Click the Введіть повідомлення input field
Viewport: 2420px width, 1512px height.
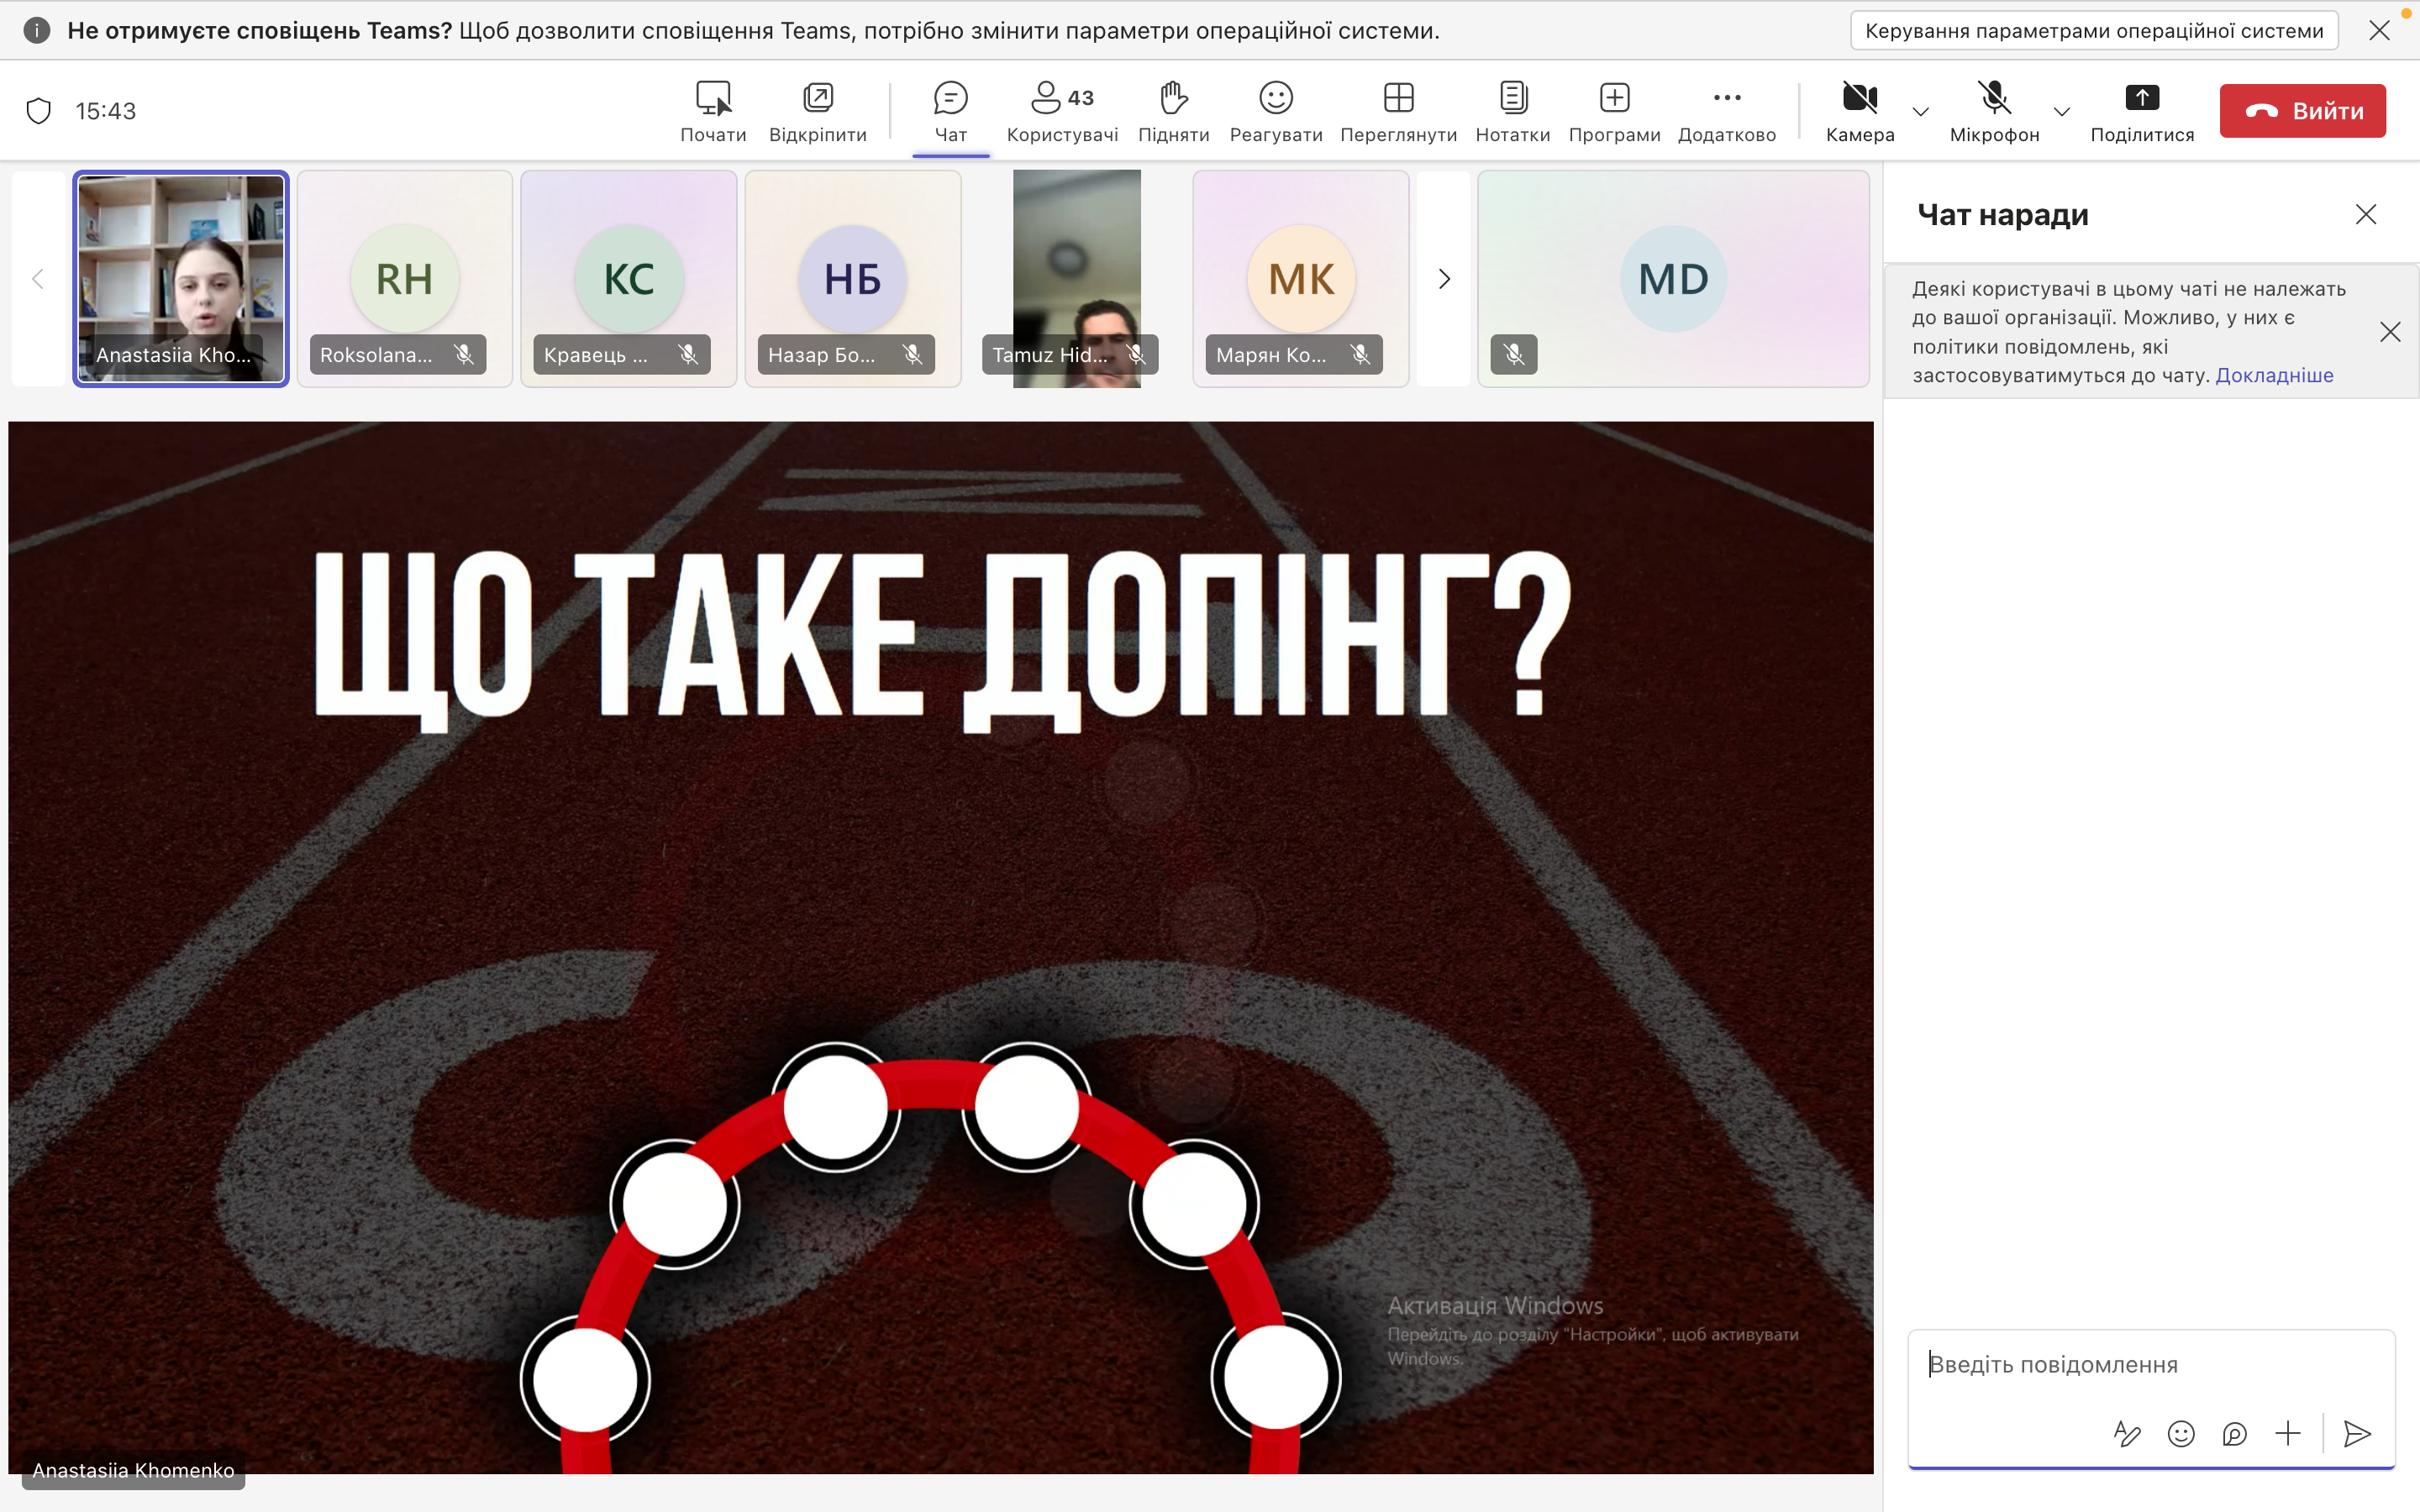click(2150, 1364)
